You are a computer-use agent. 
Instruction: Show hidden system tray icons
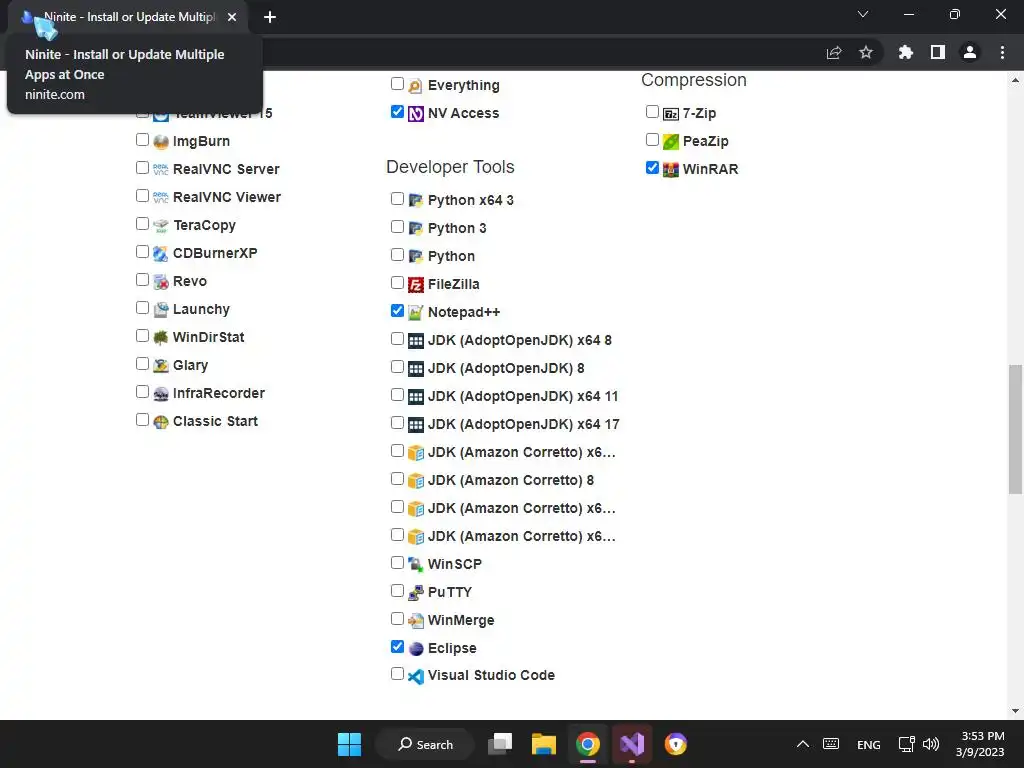coord(803,744)
